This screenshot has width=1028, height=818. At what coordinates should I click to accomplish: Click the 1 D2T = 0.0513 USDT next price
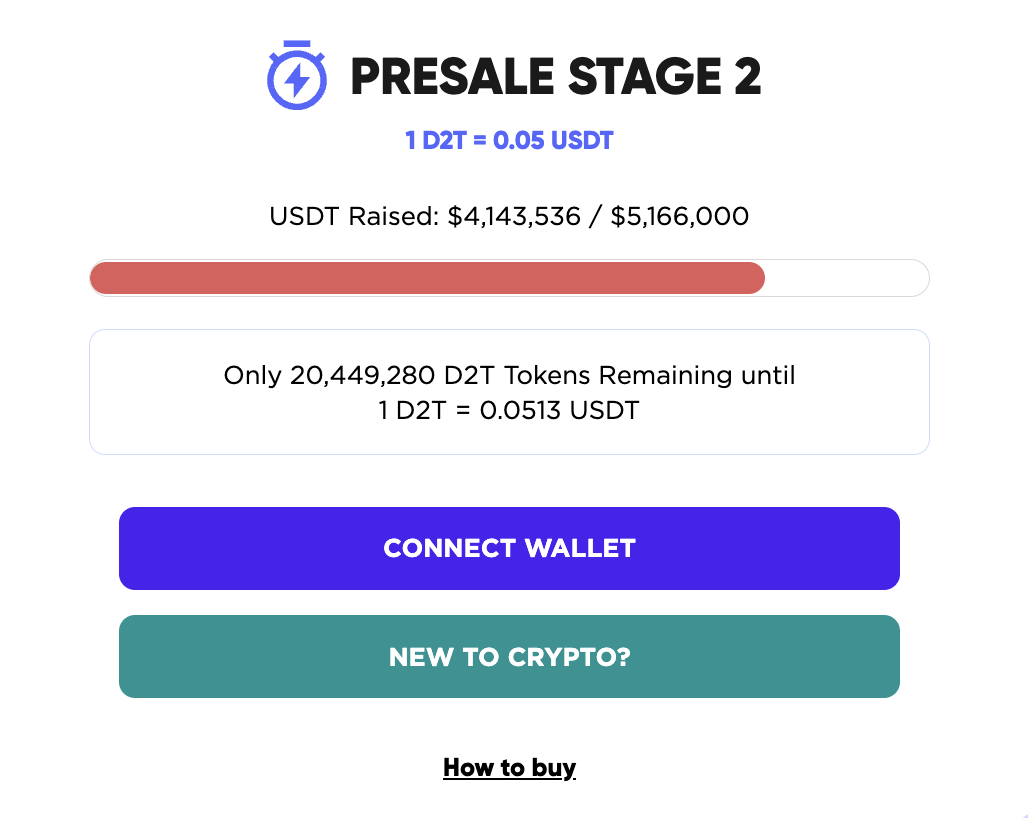pyautogui.click(x=509, y=410)
